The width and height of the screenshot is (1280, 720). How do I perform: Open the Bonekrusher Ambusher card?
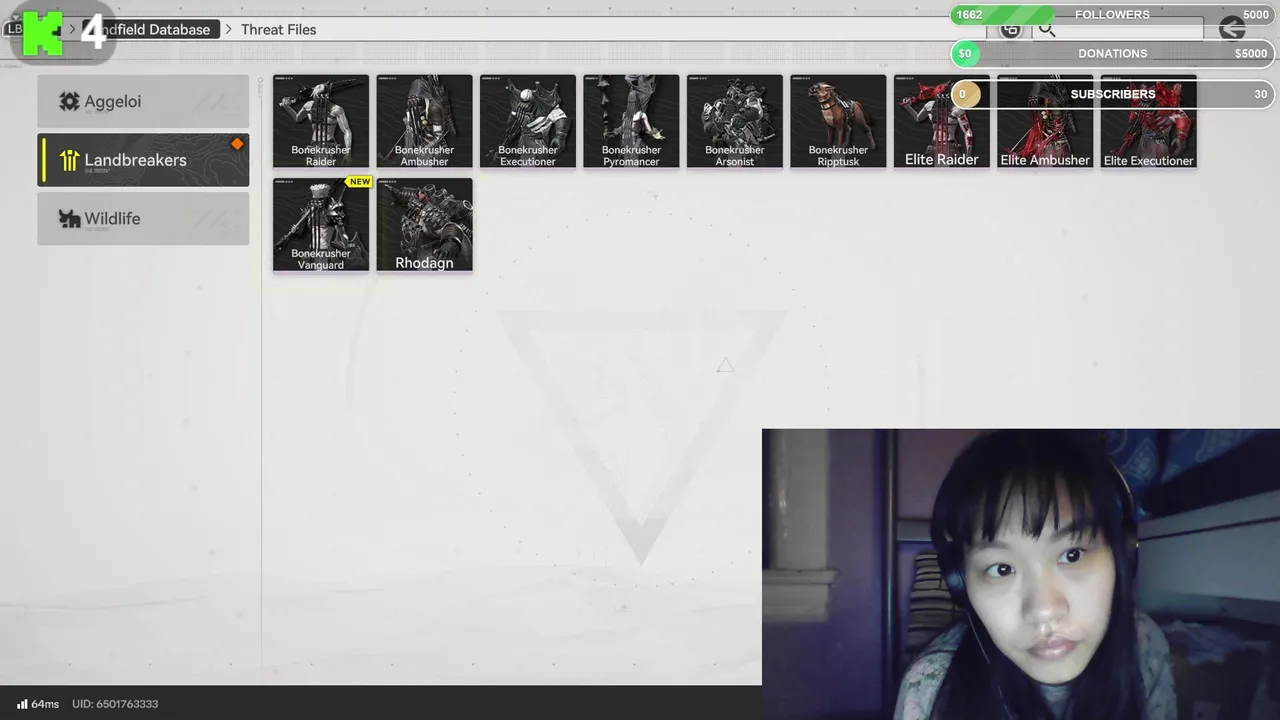424,121
